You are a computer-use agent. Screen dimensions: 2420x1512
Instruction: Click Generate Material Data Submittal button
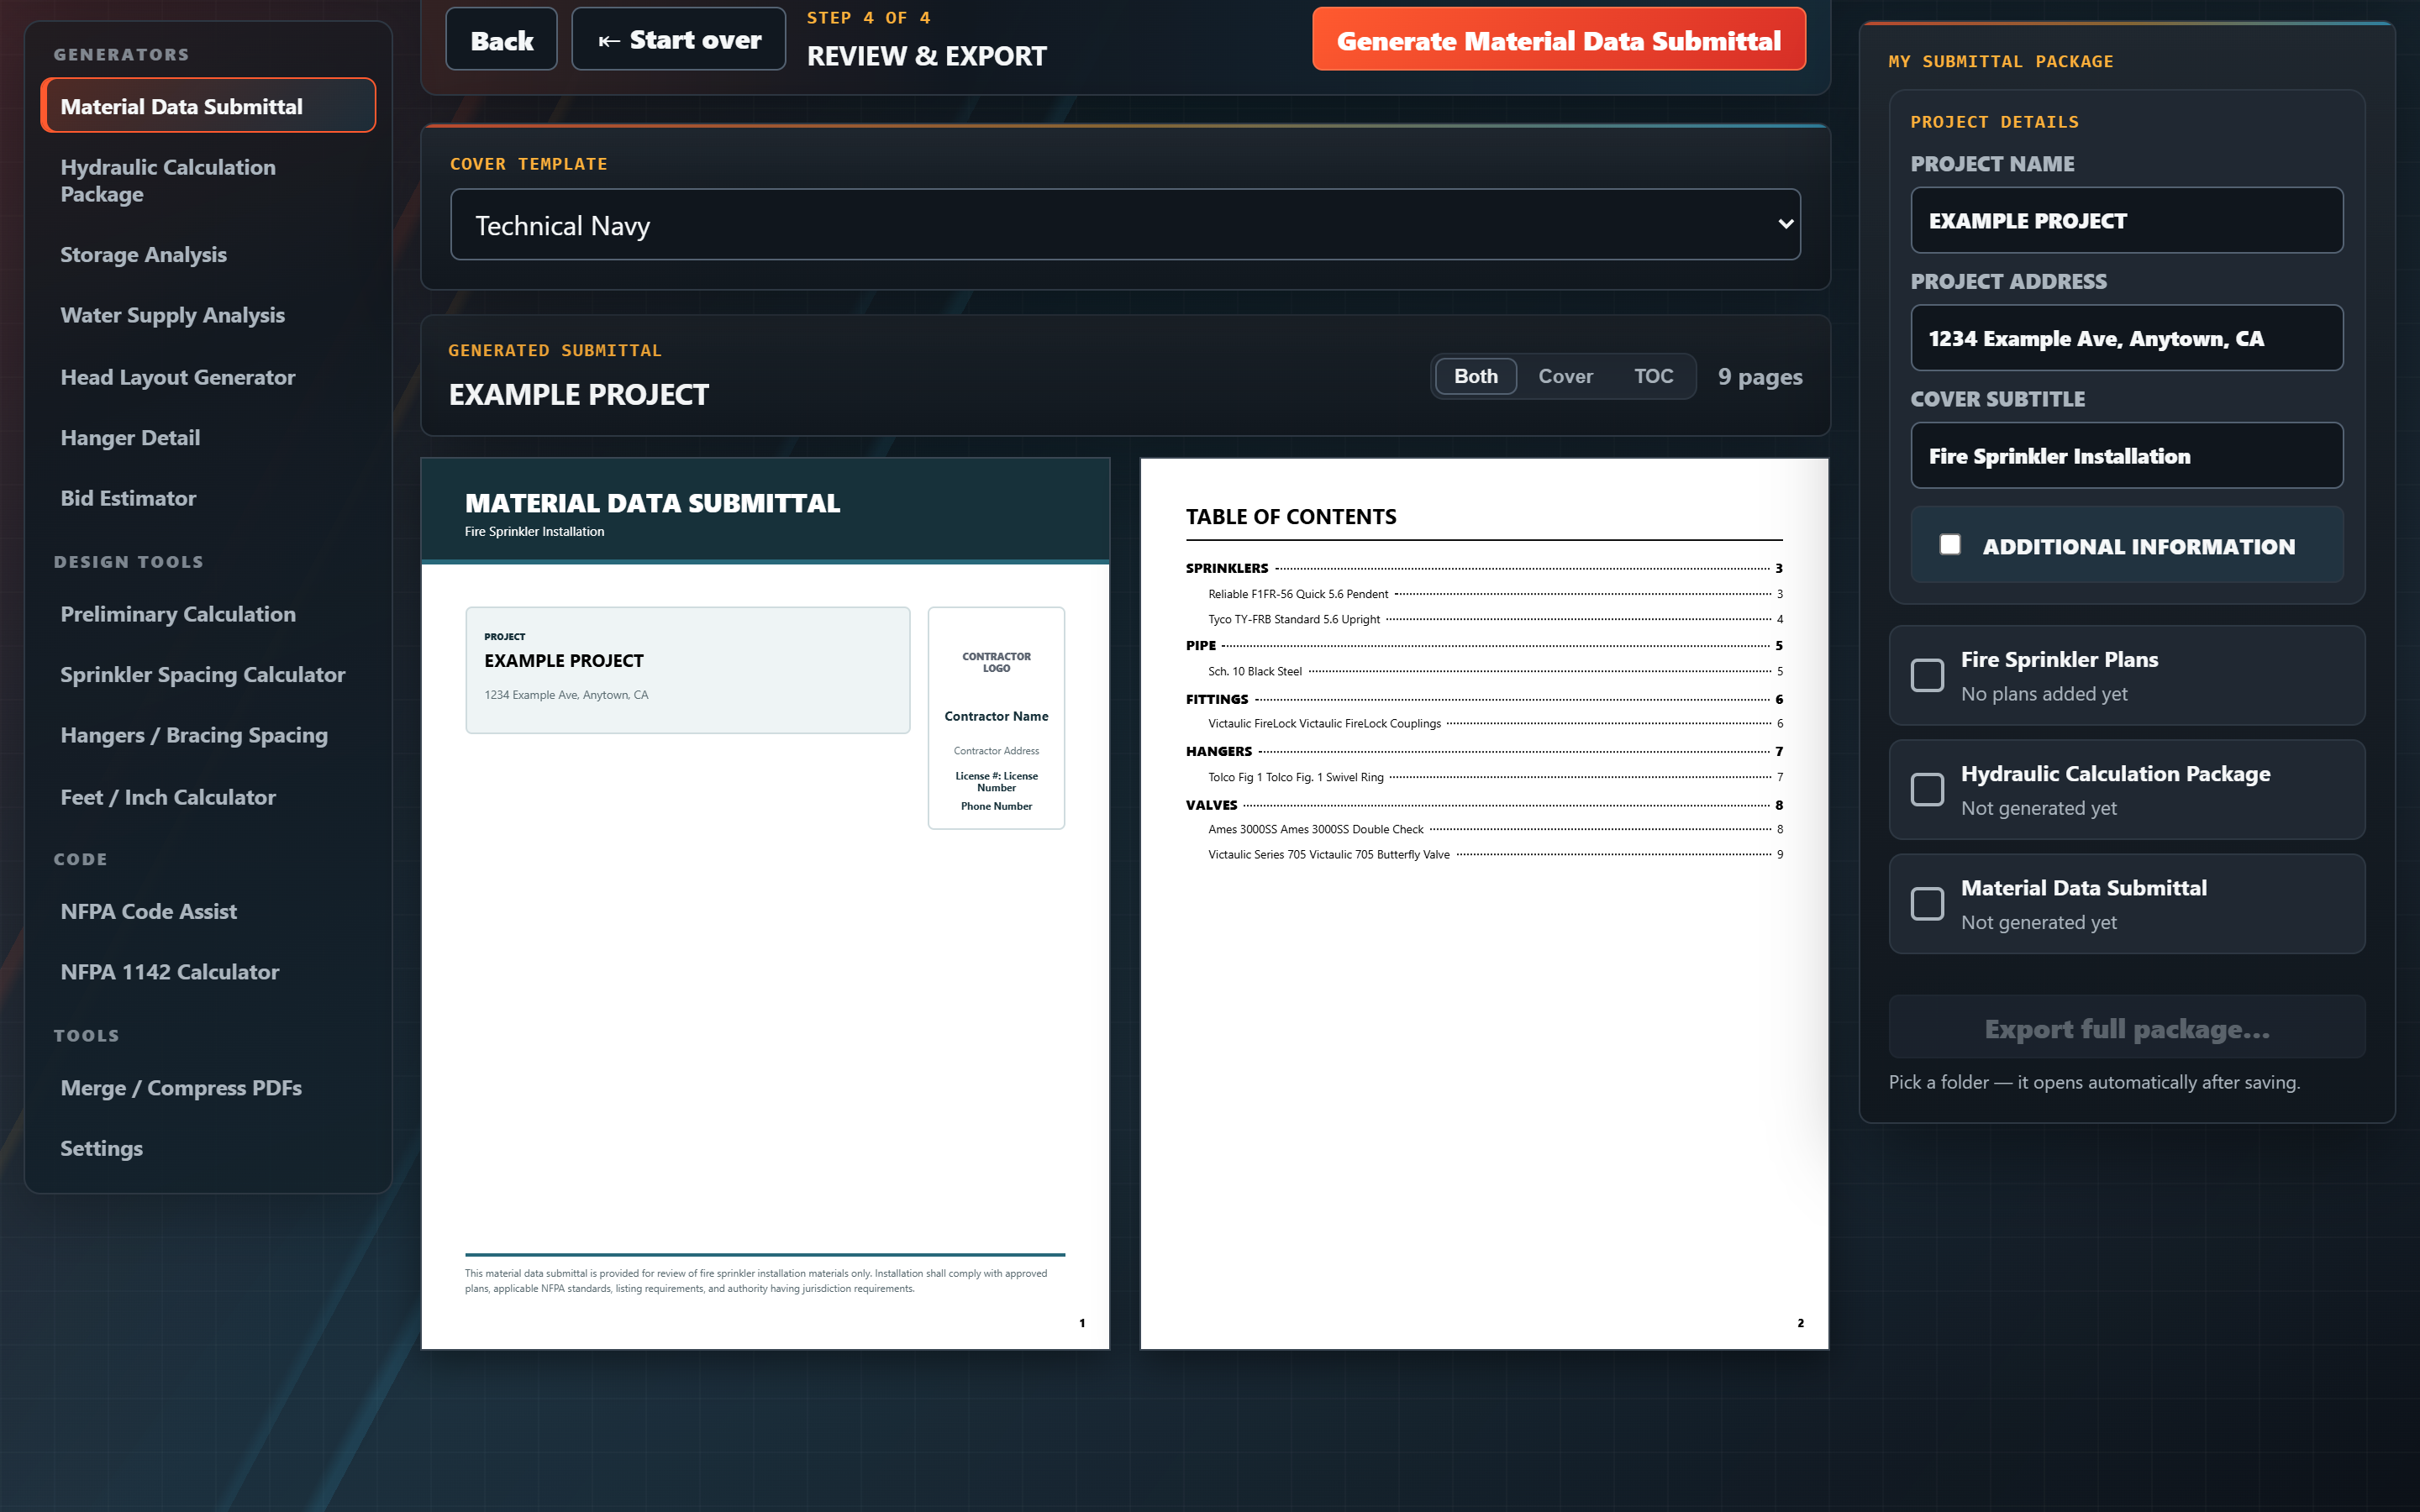[1558, 39]
